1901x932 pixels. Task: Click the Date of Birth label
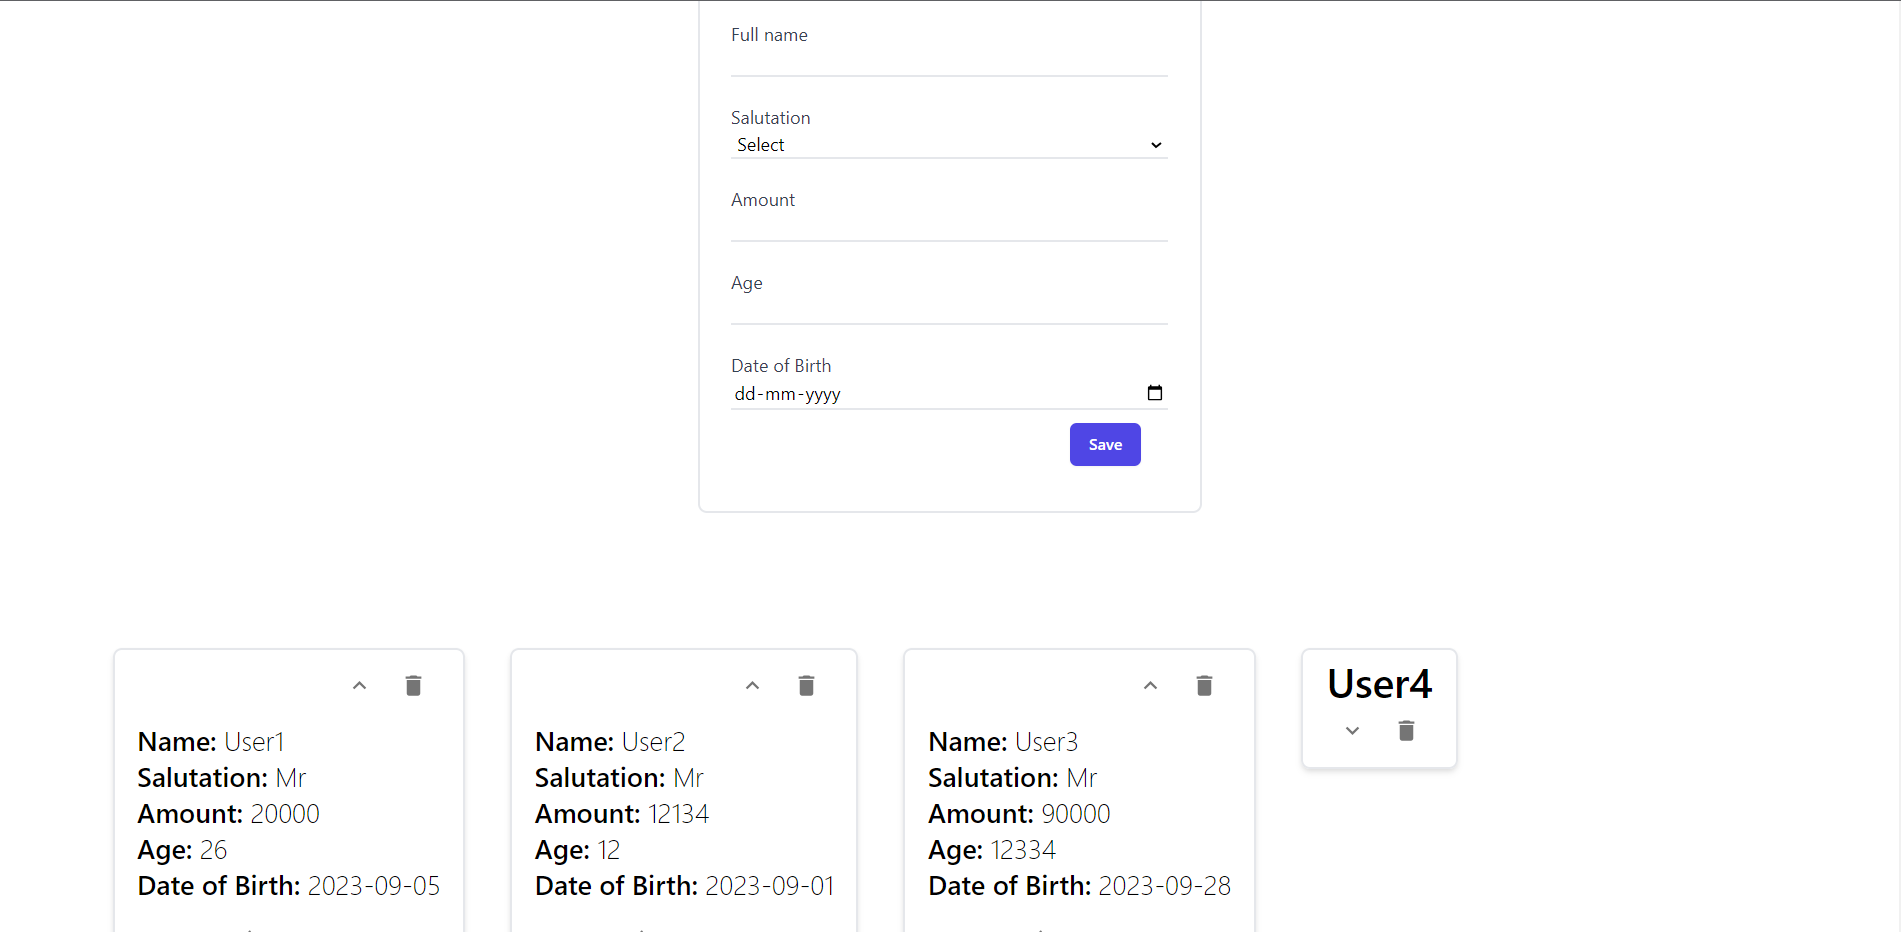(x=781, y=366)
